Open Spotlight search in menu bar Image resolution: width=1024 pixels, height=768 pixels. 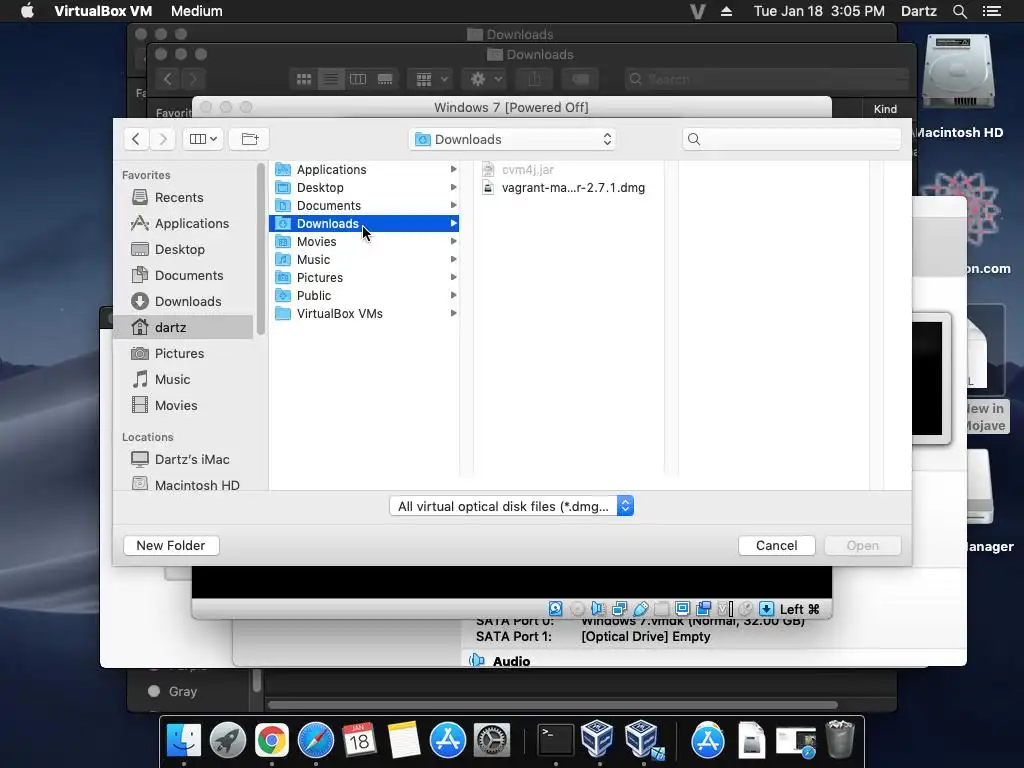coord(959,11)
